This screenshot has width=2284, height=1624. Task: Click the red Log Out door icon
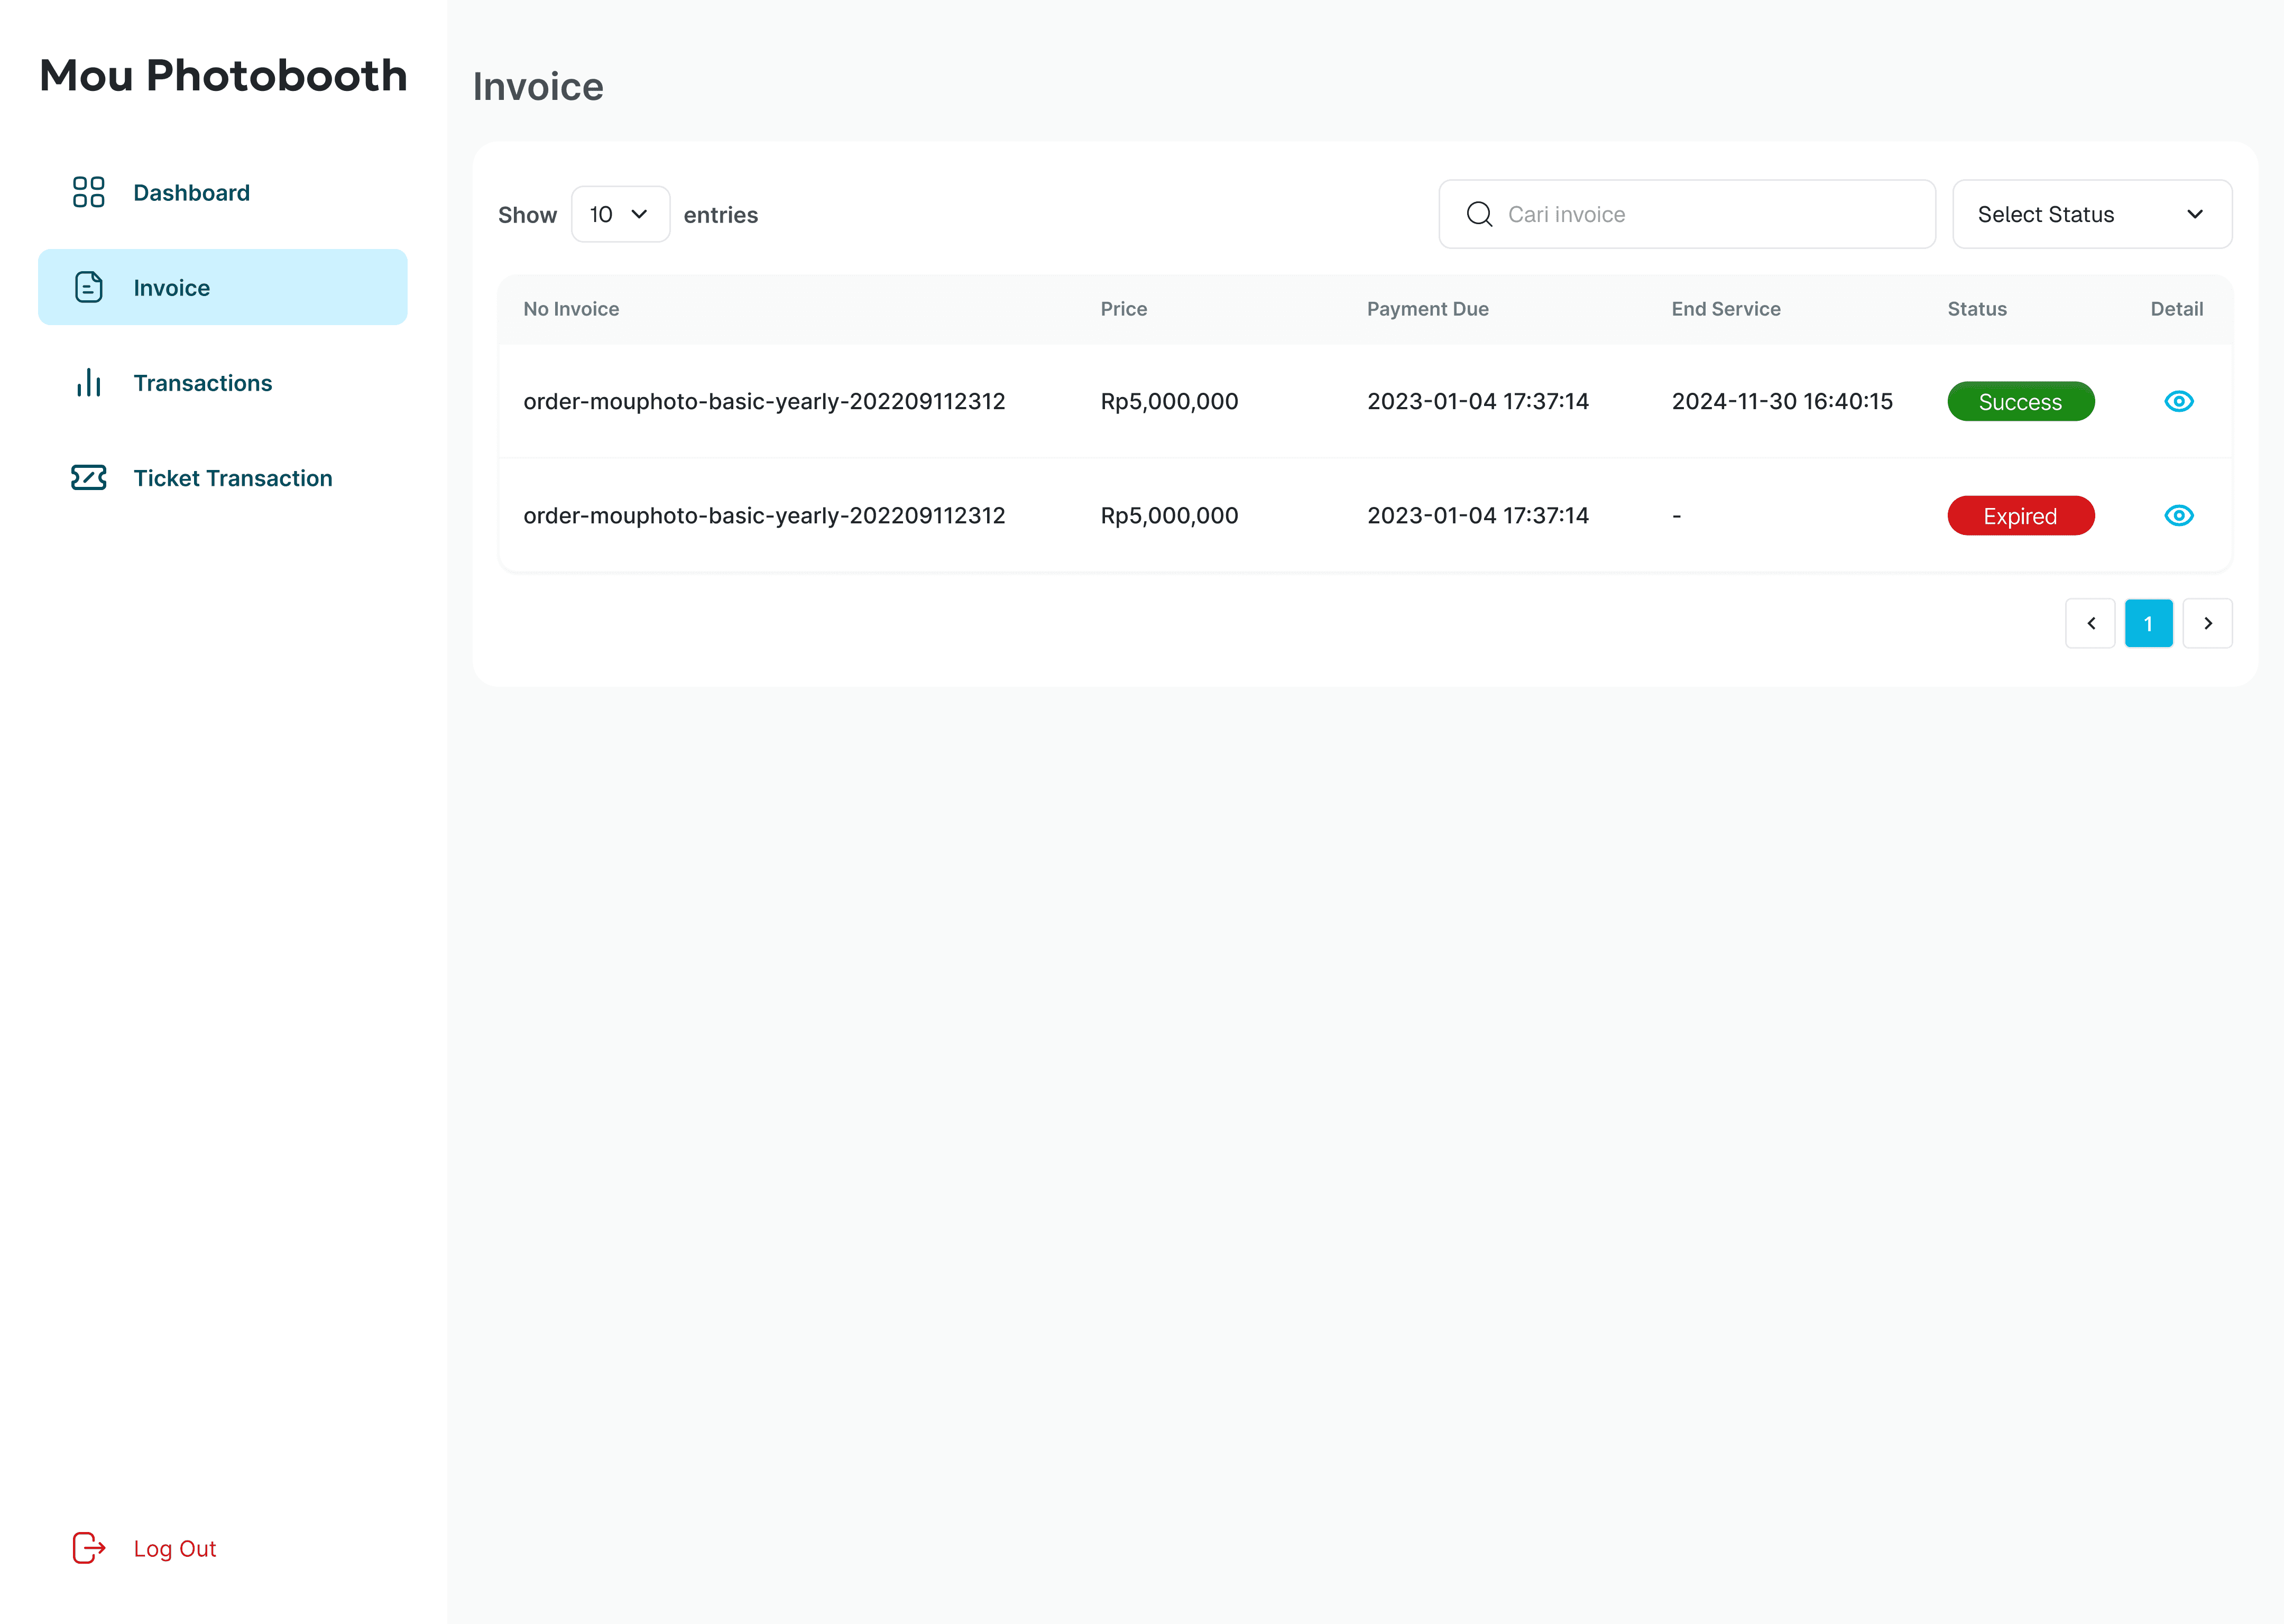coord(88,1547)
